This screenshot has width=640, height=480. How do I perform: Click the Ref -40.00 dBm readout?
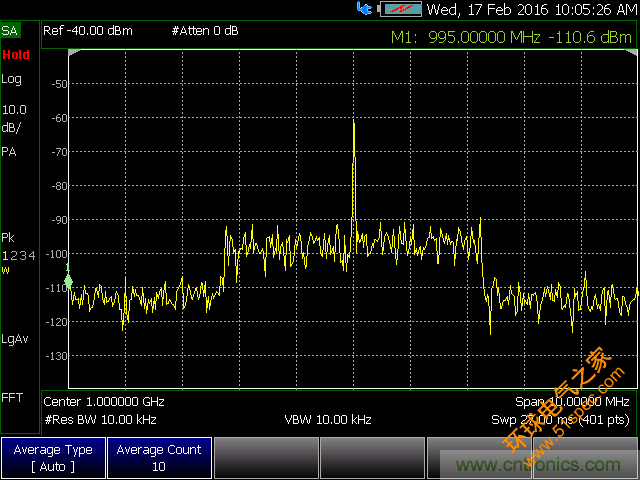(x=88, y=31)
